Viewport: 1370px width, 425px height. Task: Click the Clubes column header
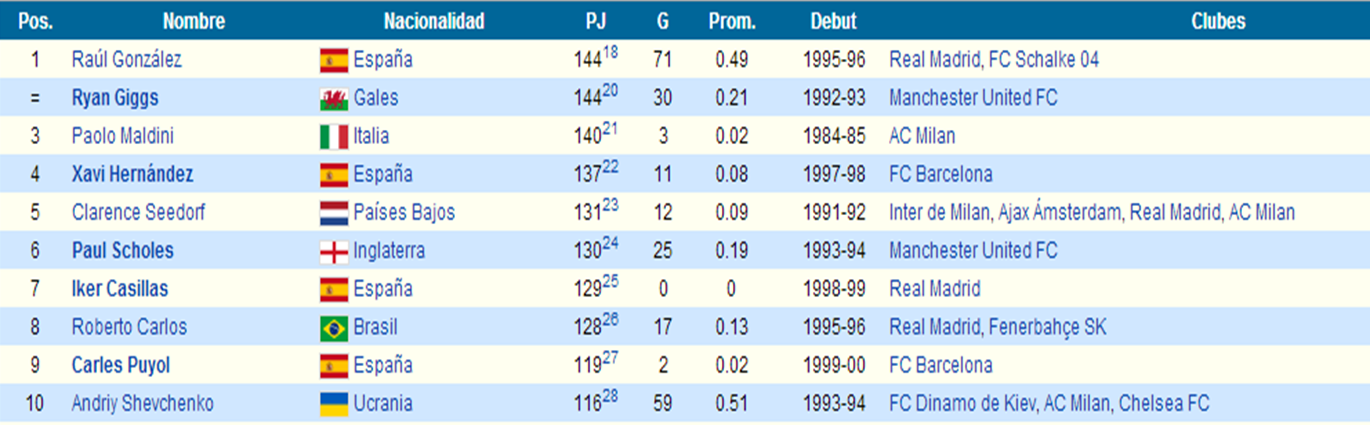(1218, 21)
